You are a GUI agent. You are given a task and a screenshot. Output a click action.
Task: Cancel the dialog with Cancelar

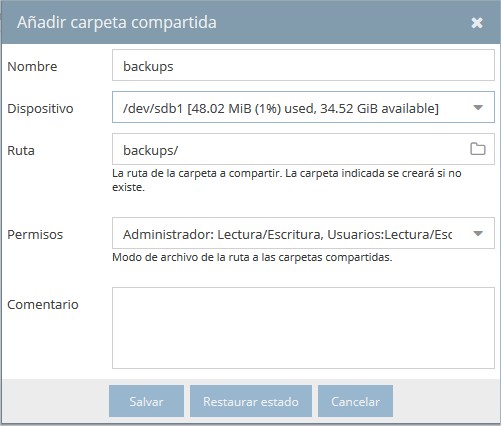click(x=355, y=401)
